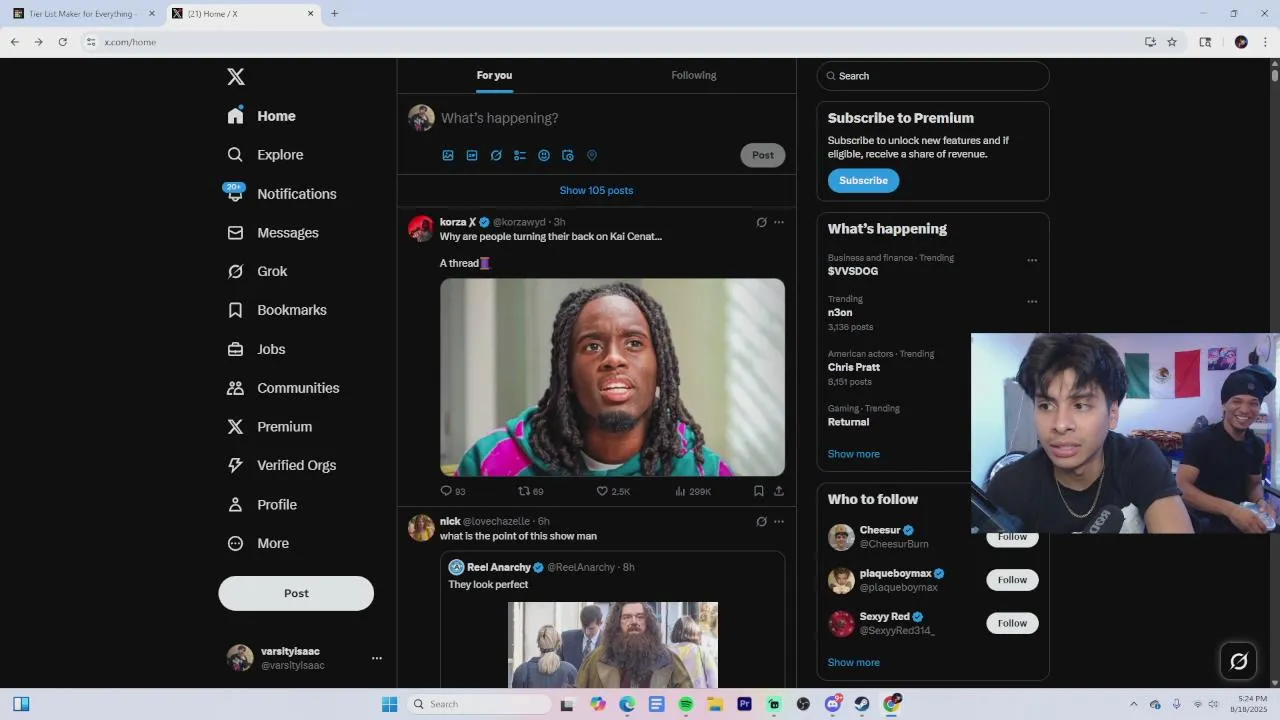Follow plaqueboymax

[1012, 580]
